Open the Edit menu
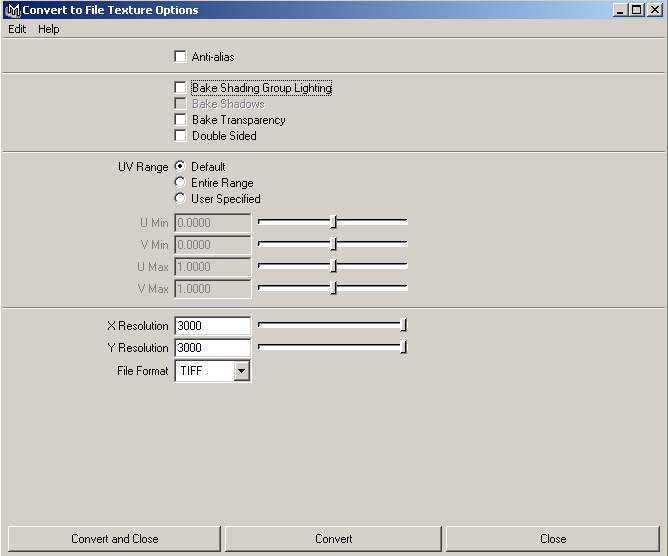668x556 pixels. (17, 29)
